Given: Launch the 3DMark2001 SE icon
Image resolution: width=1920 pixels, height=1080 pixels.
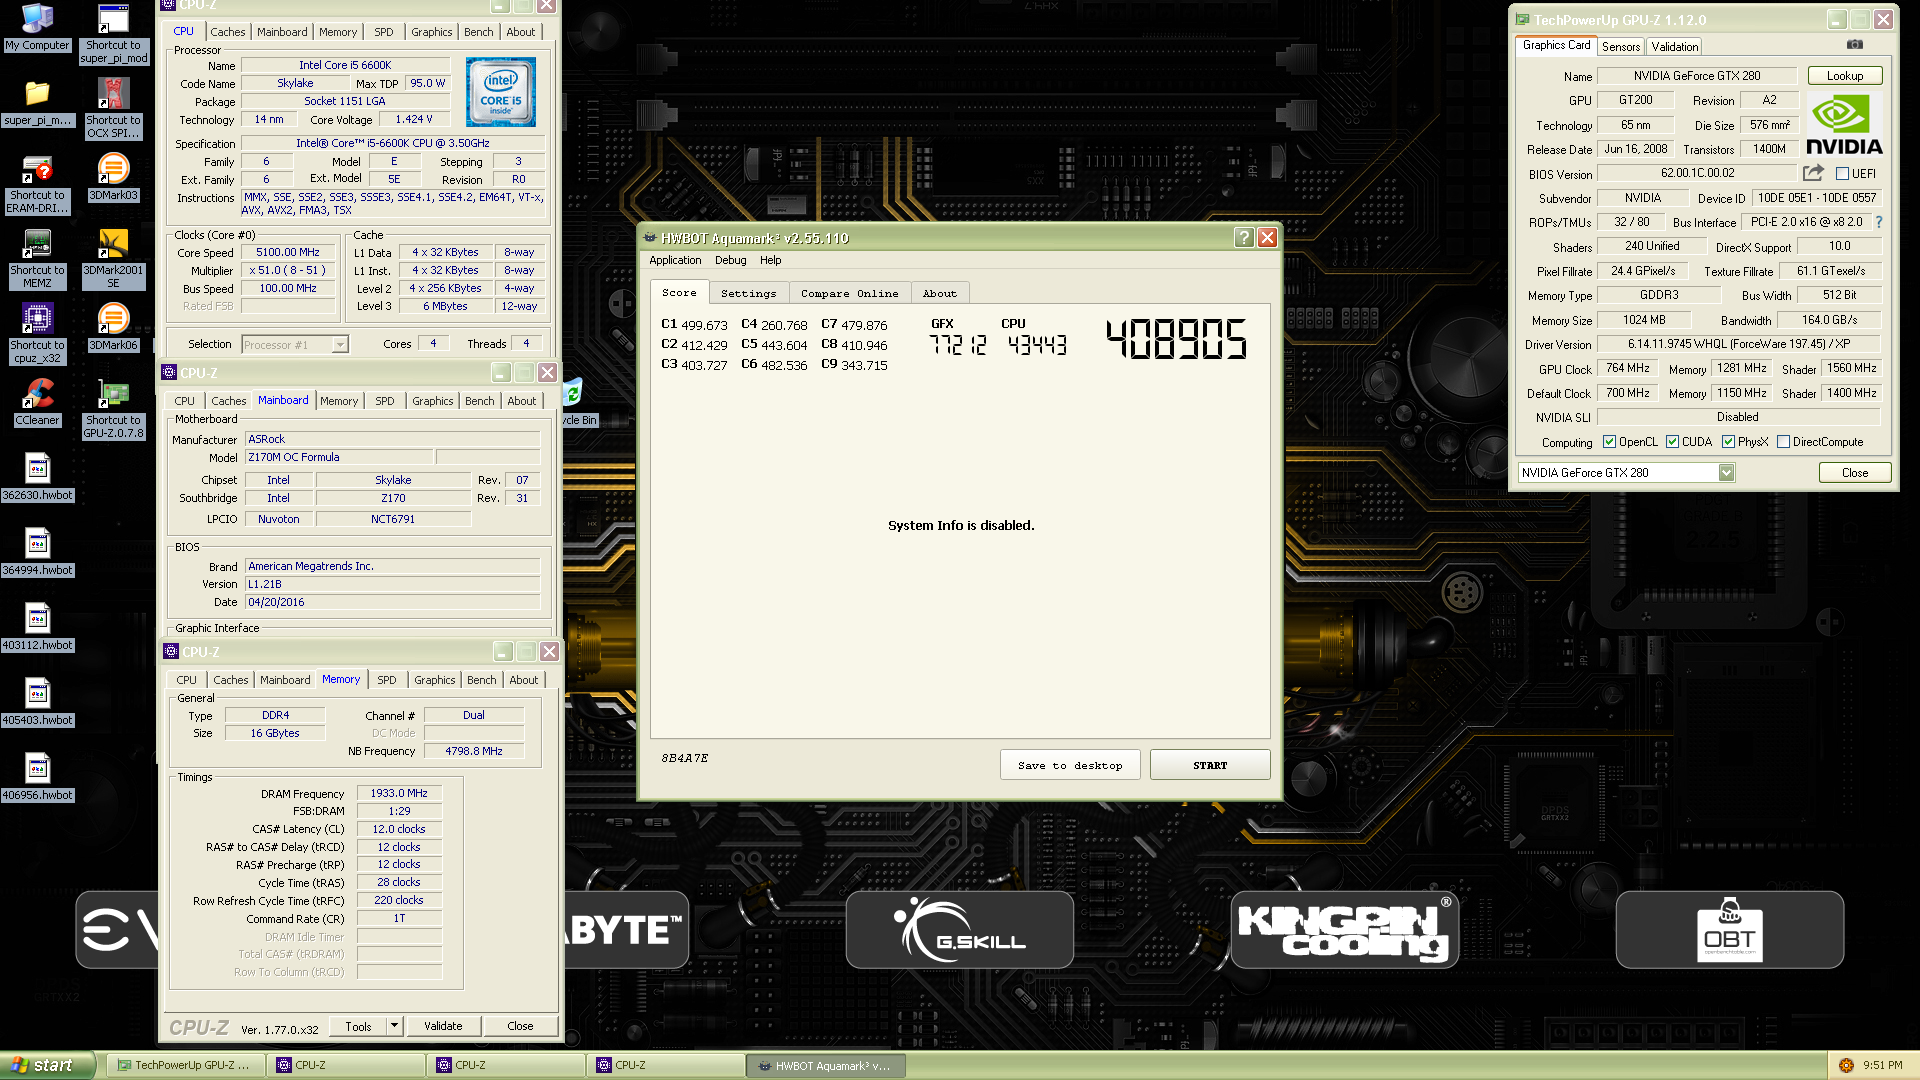Looking at the screenshot, I should click(x=113, y=259).
